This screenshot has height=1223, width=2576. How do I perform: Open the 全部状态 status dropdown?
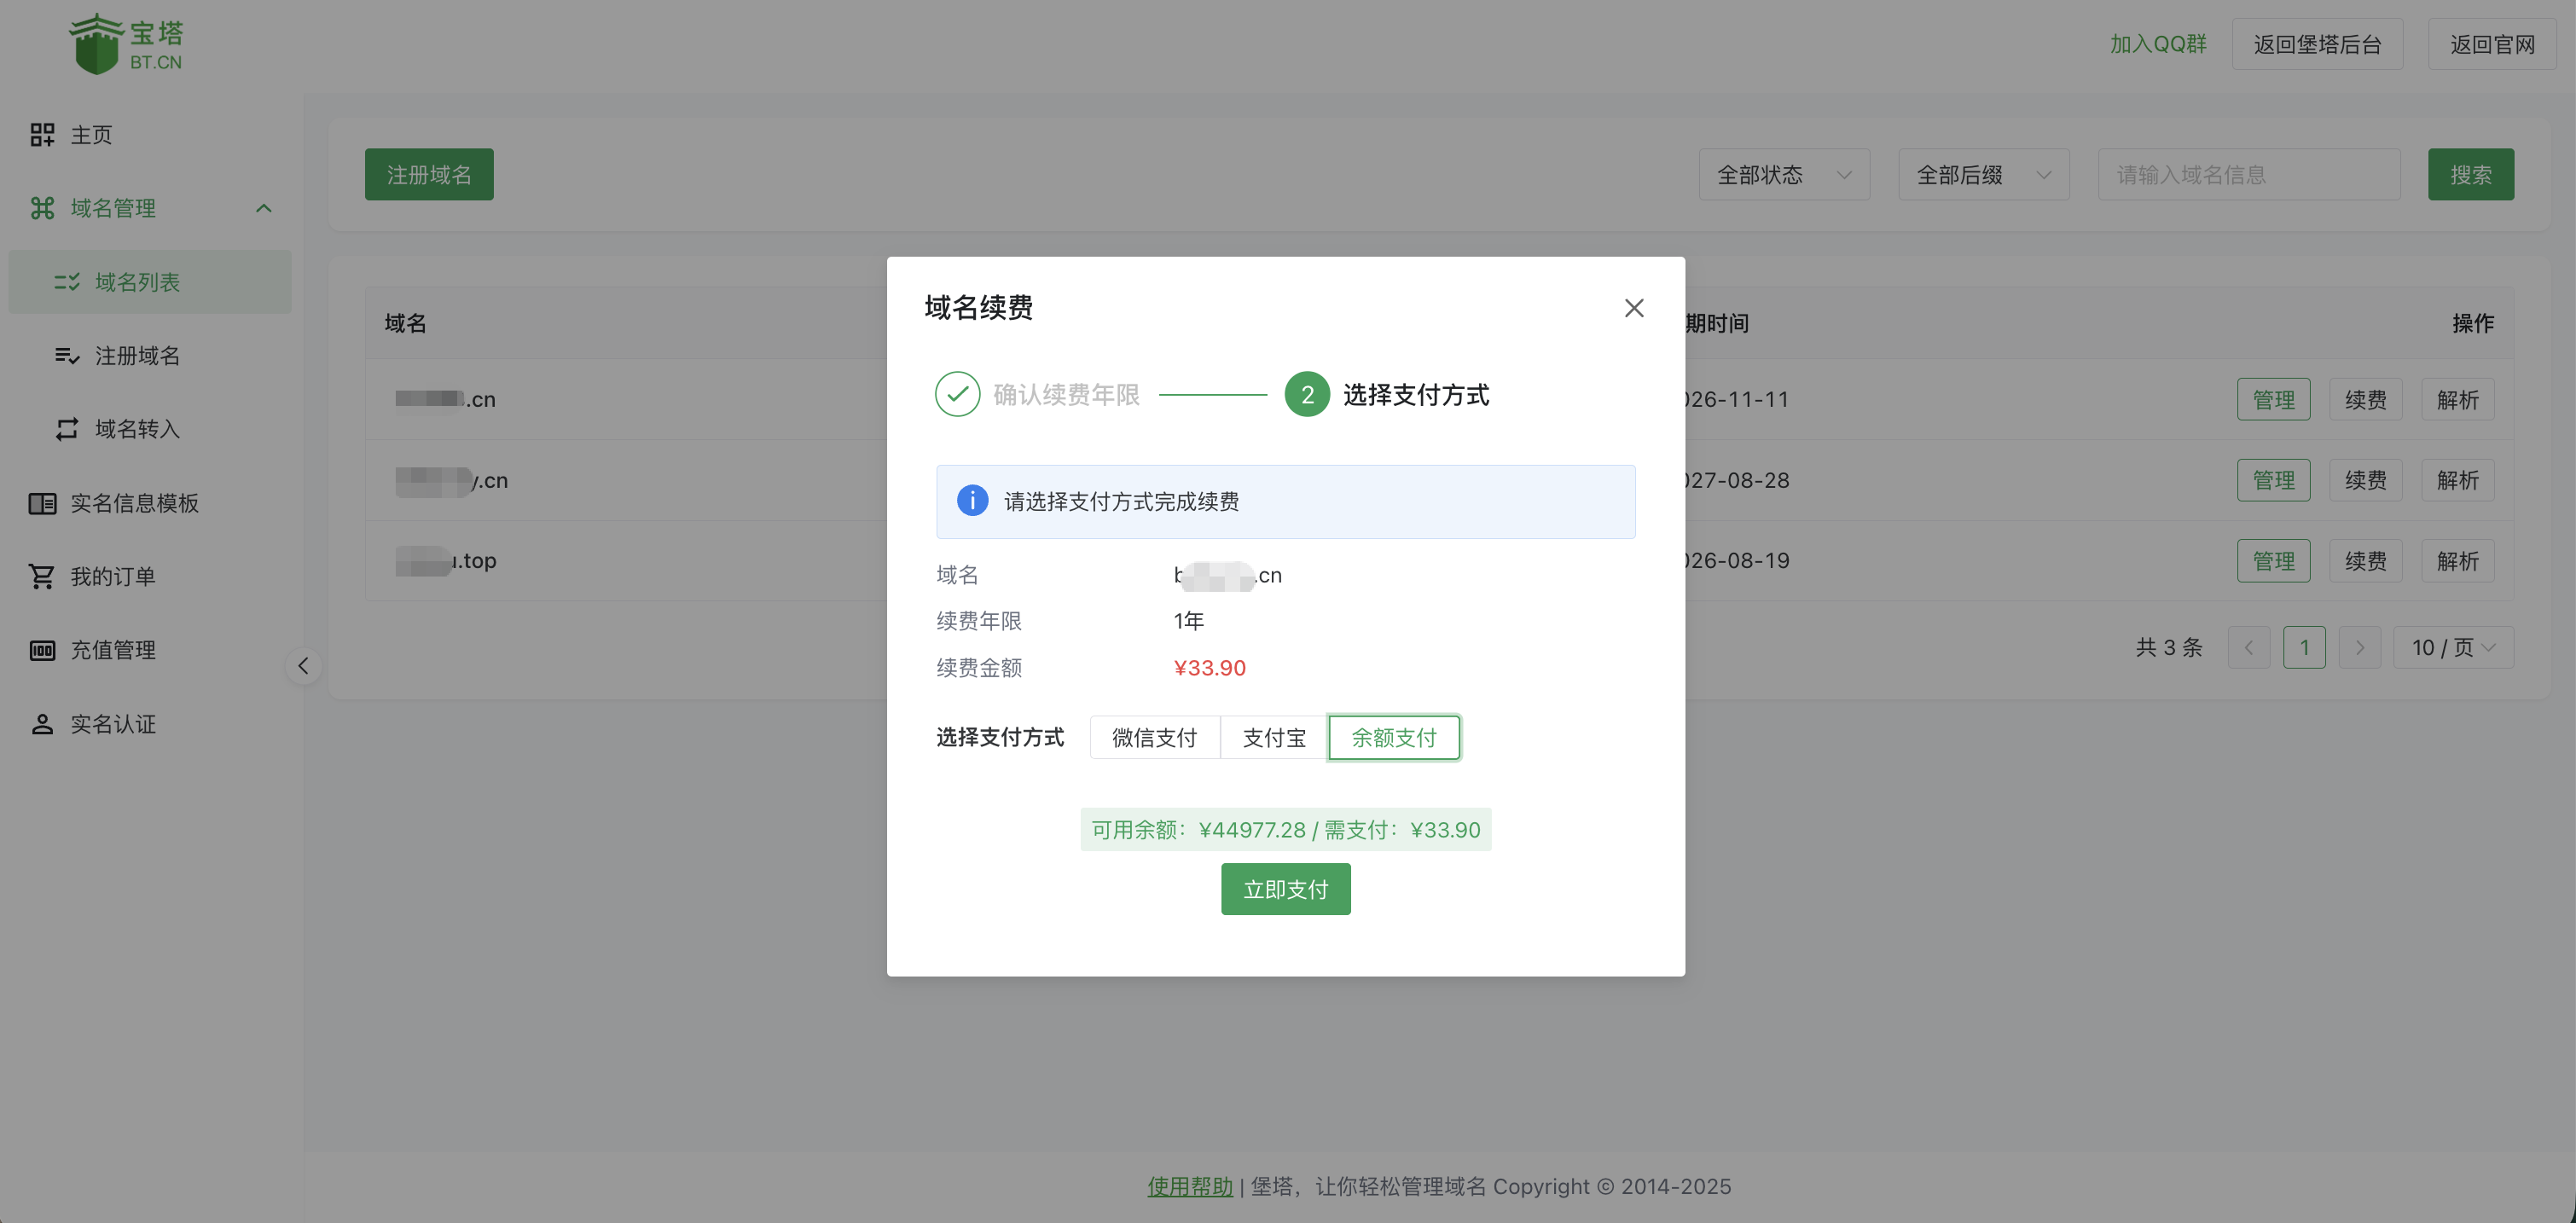pos(1784,174)
